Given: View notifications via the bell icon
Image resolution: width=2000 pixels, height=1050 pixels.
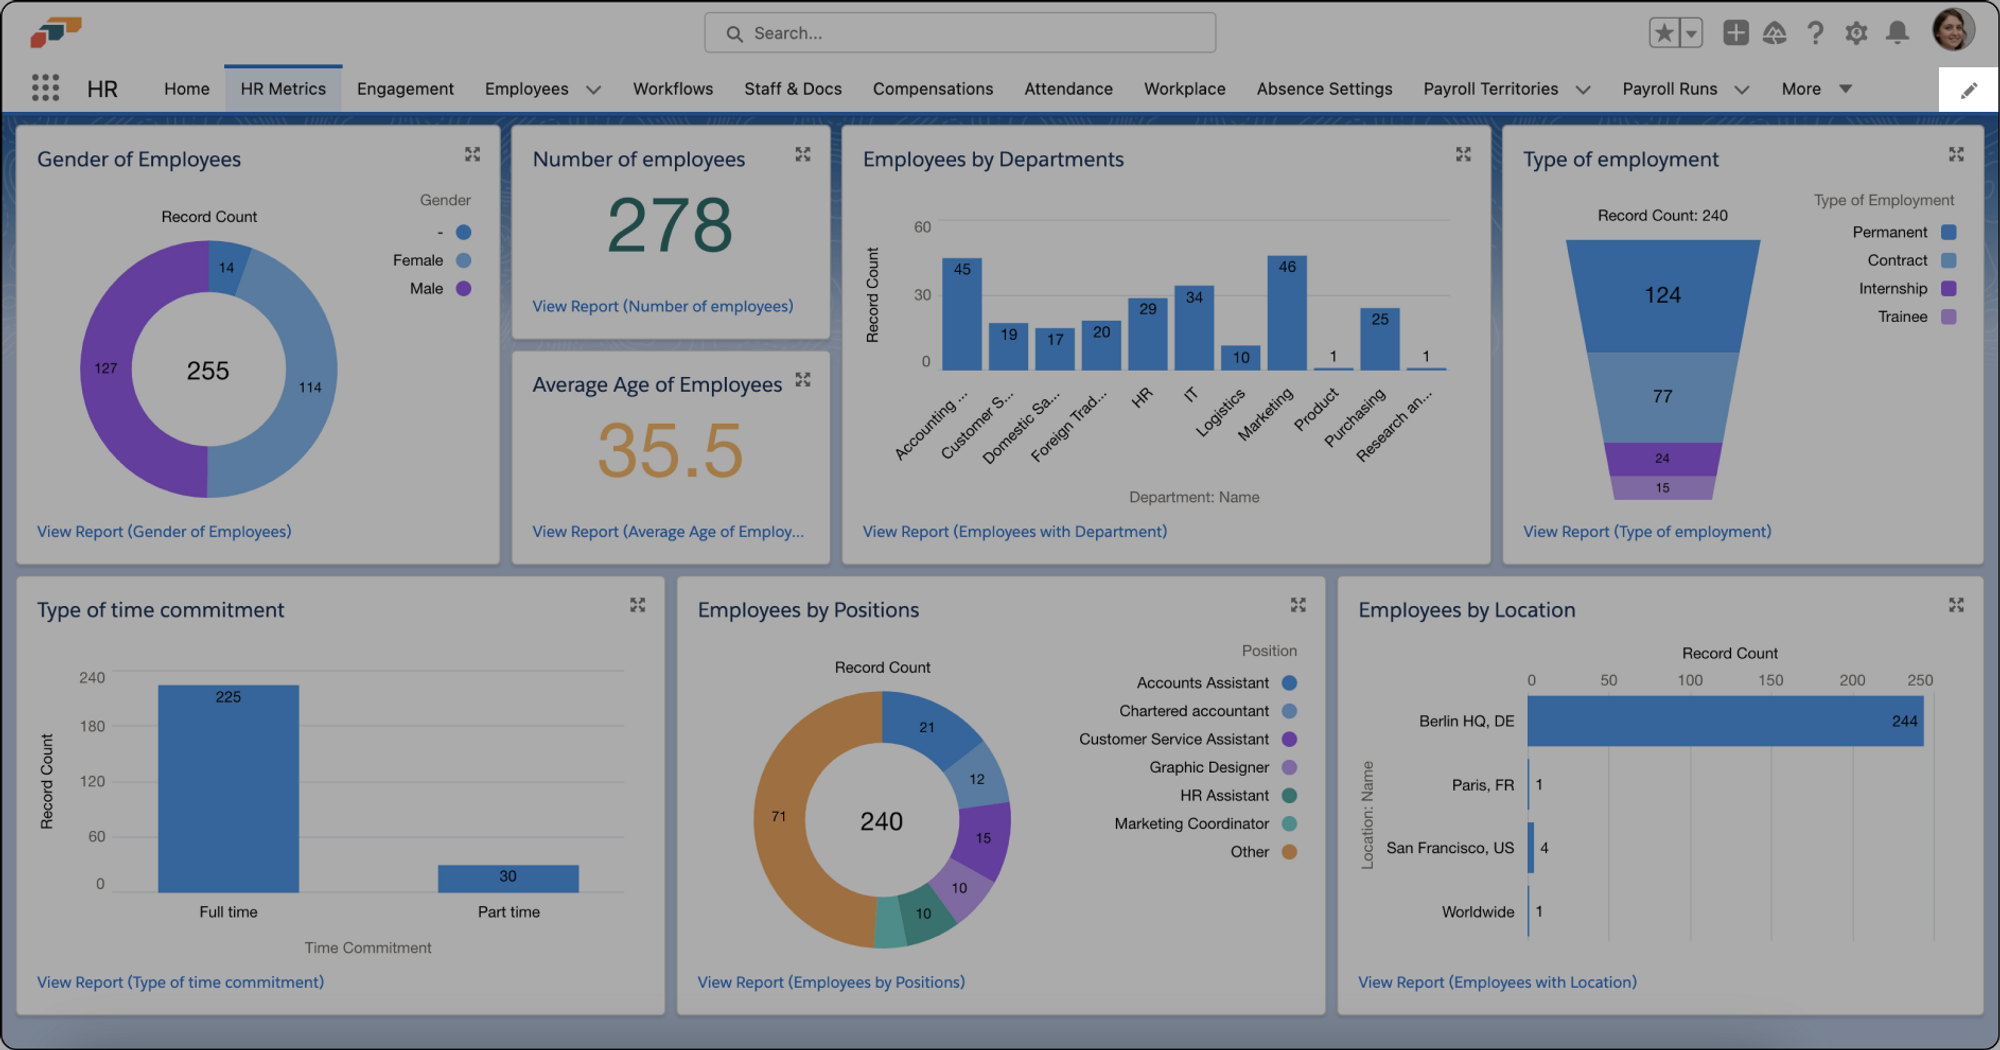Looking at the screenshot, I should pos(1896,32).
